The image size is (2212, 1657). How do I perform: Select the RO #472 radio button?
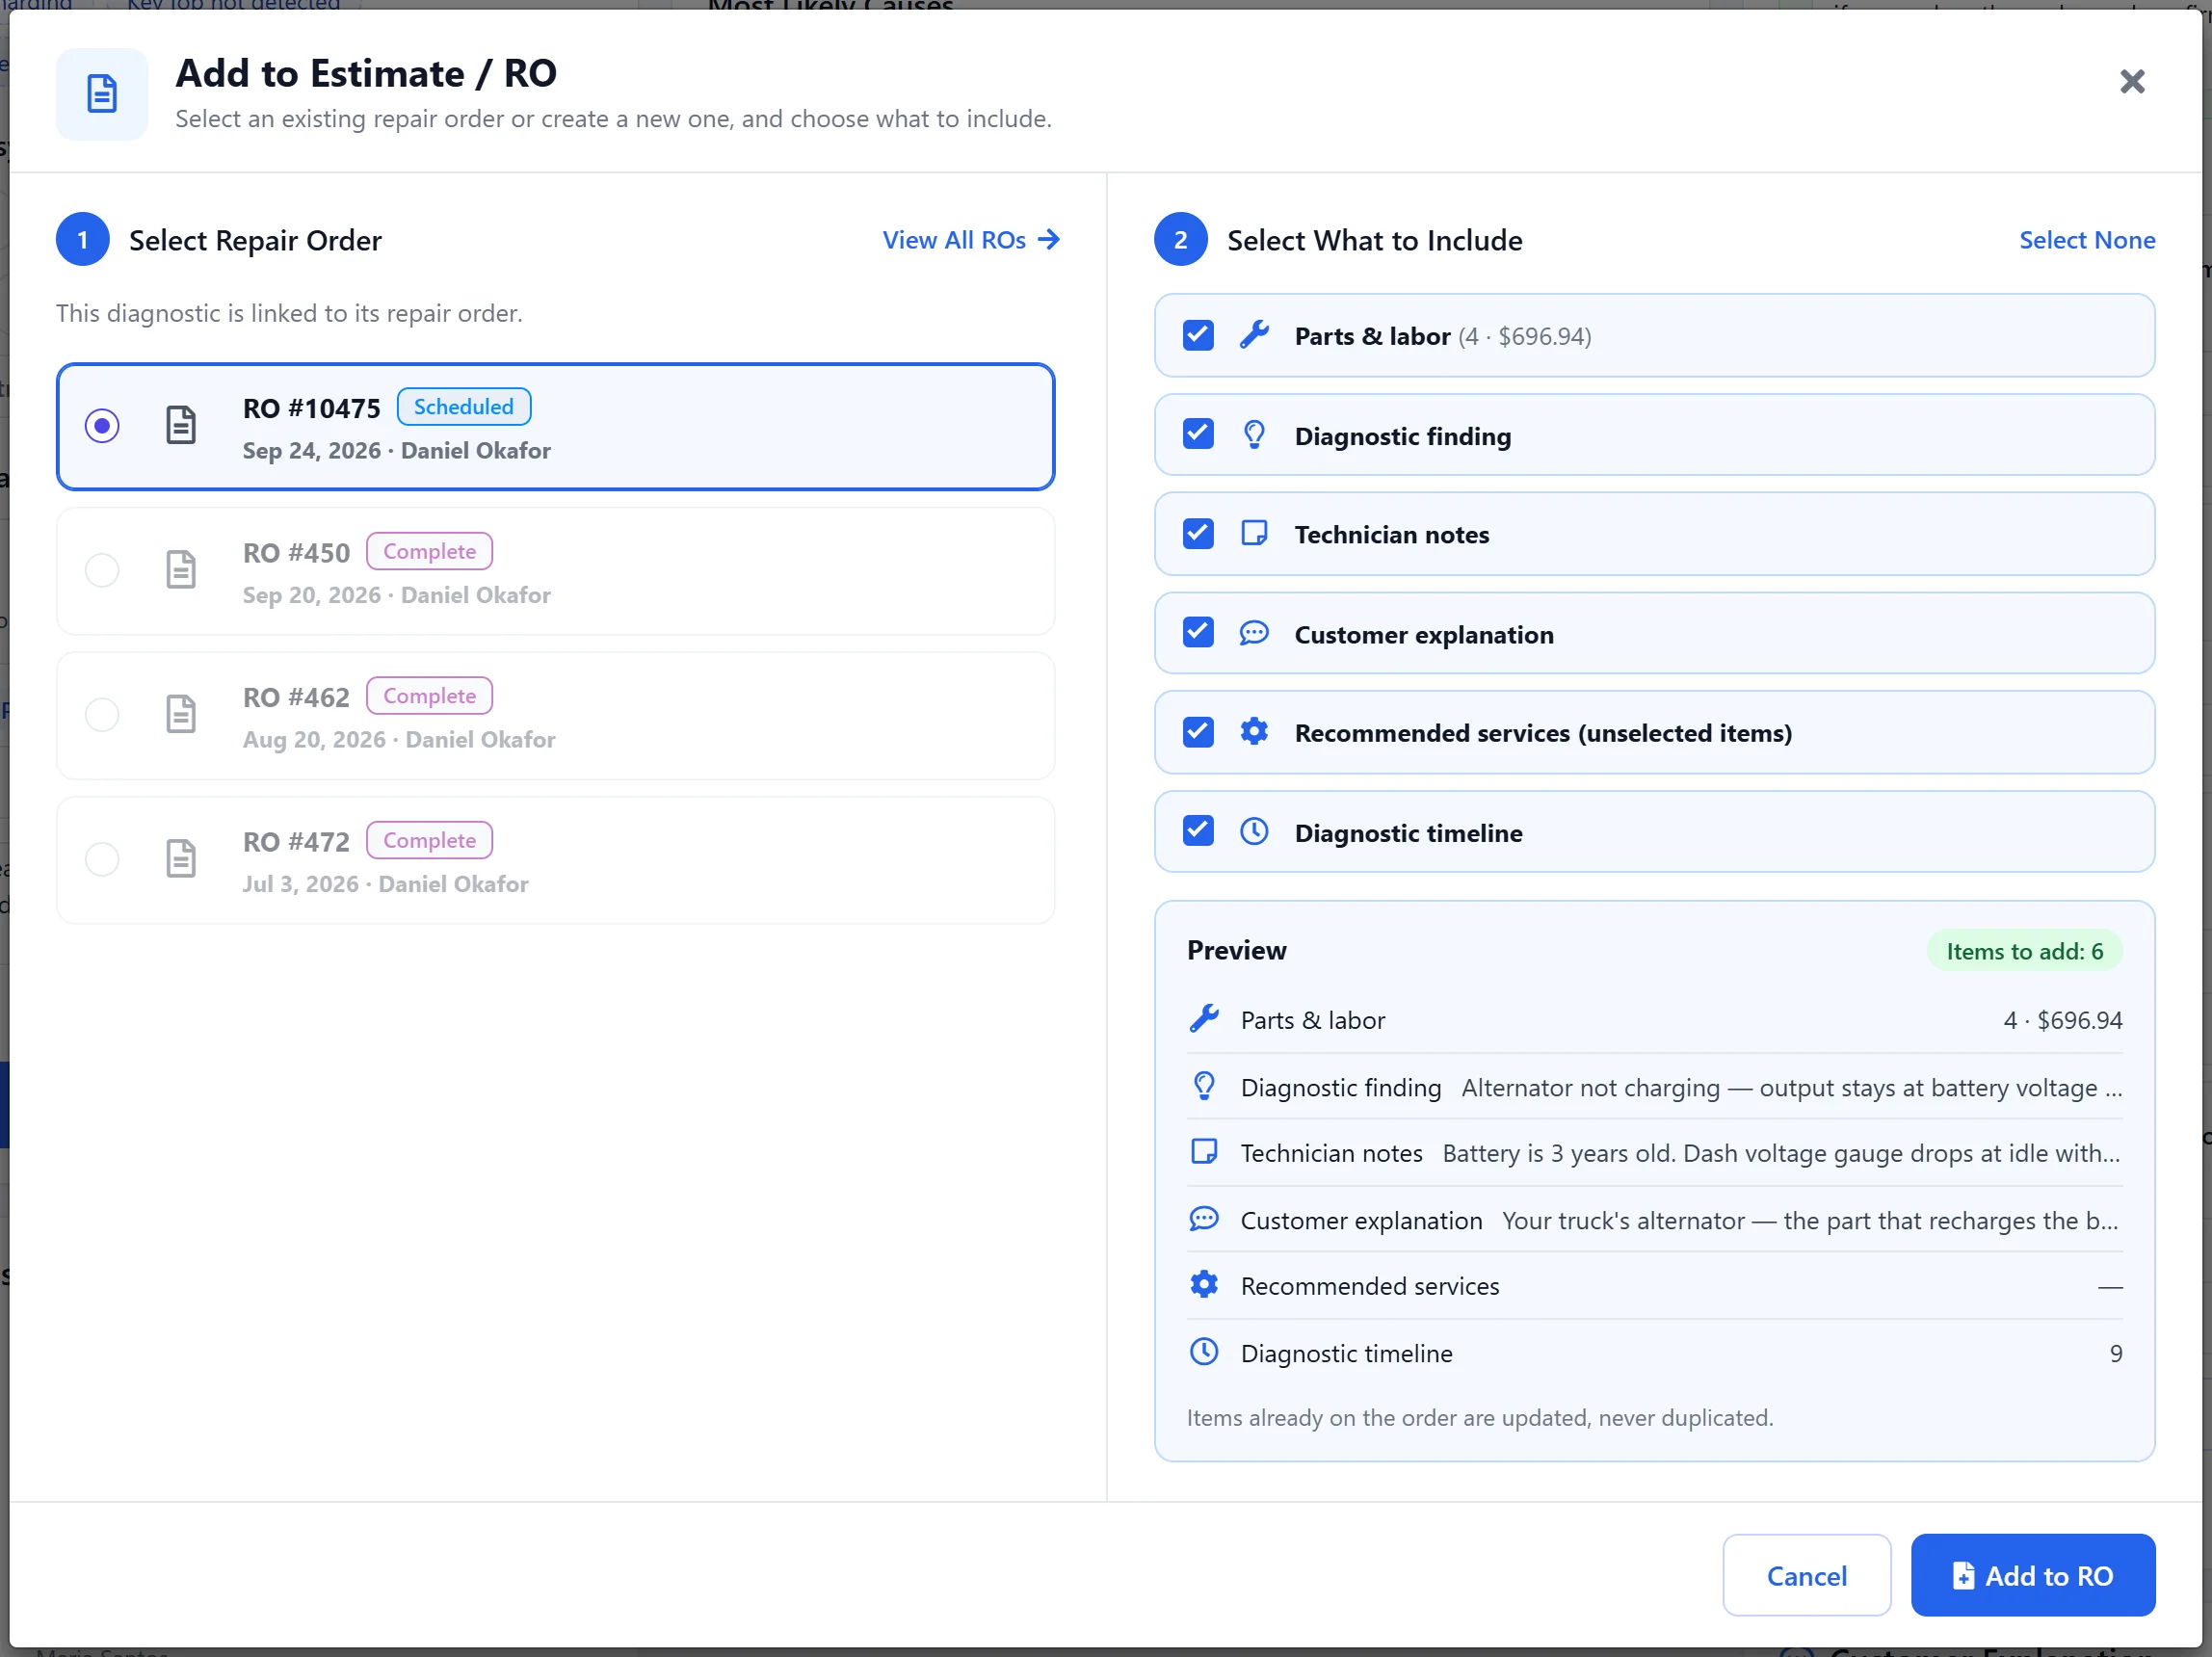[102, 858]
